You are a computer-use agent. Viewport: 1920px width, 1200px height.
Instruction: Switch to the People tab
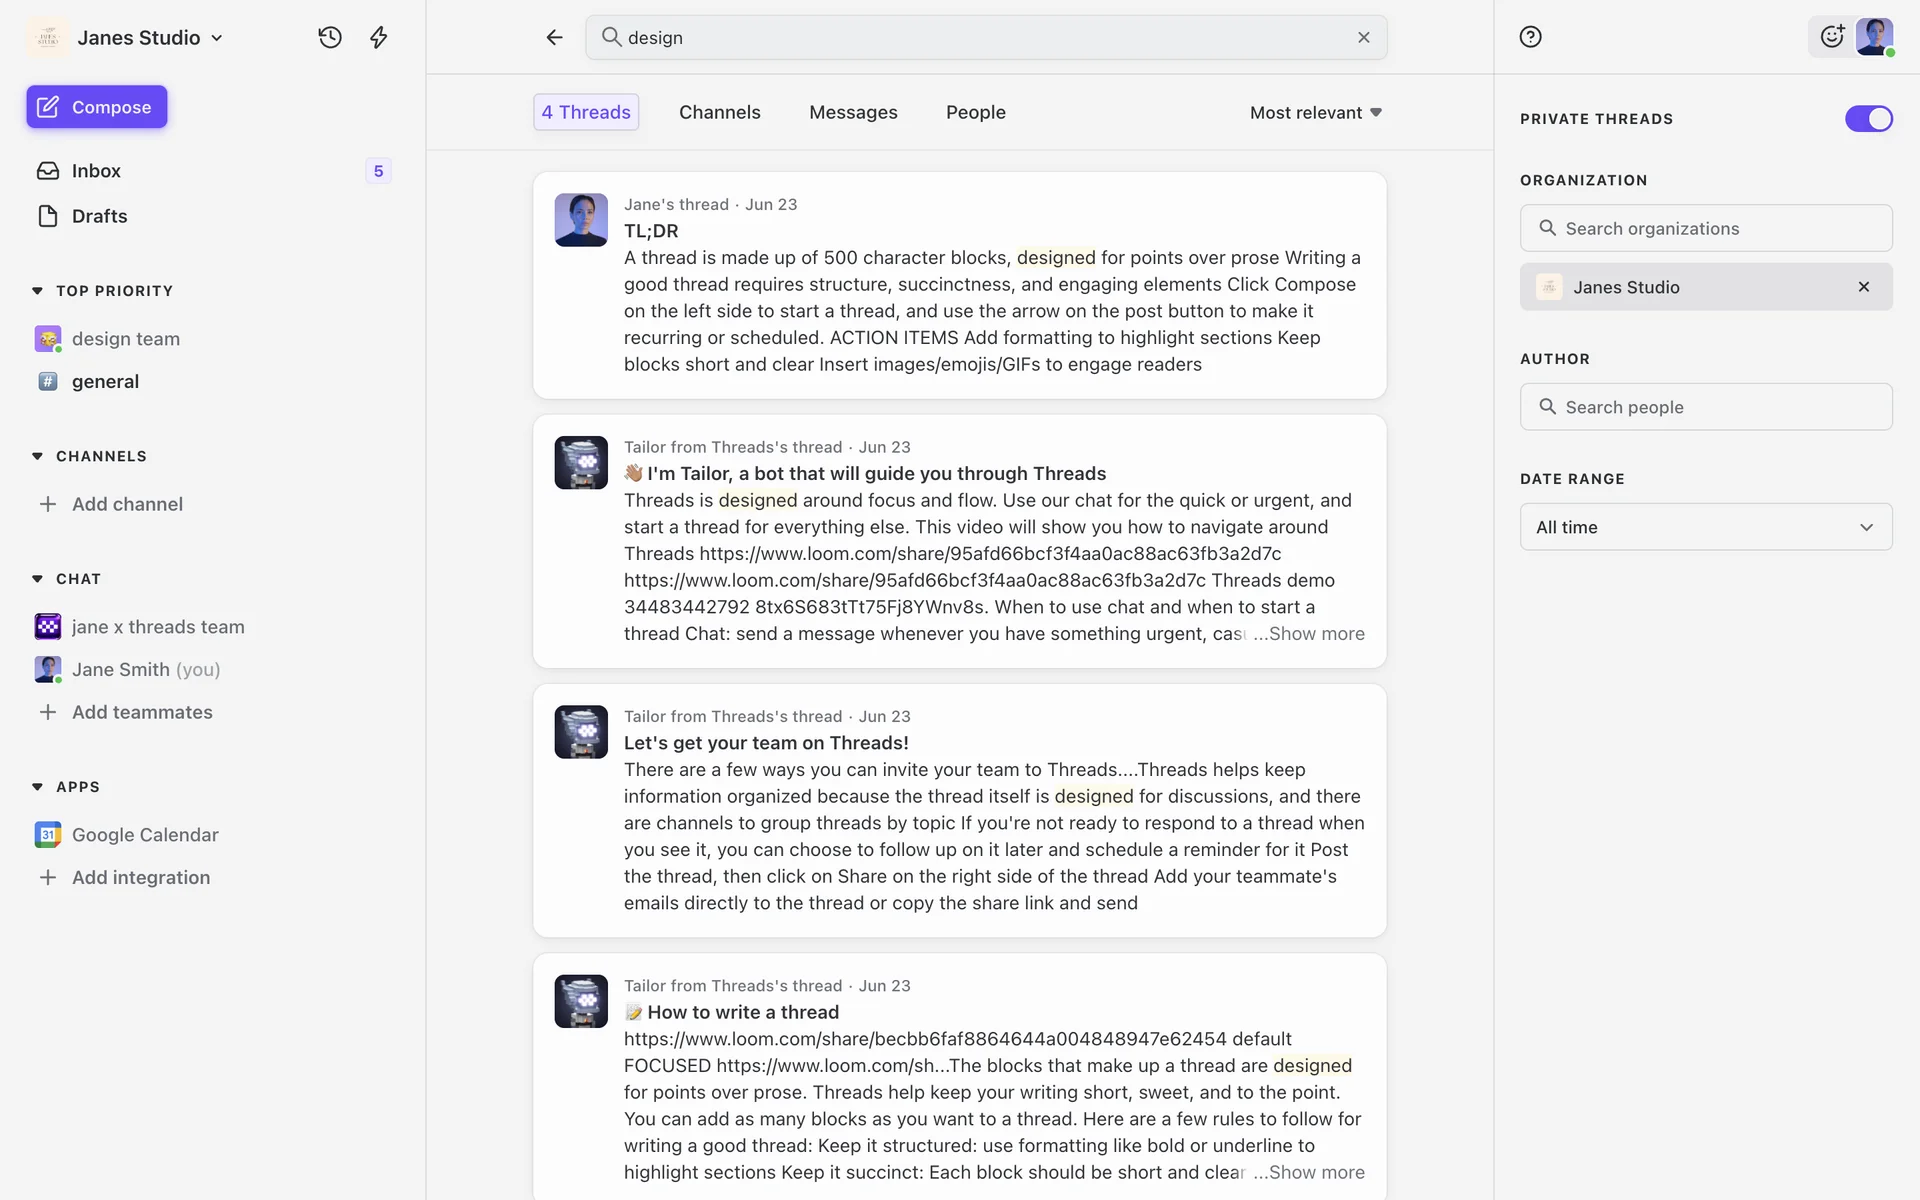pos(975,112)
